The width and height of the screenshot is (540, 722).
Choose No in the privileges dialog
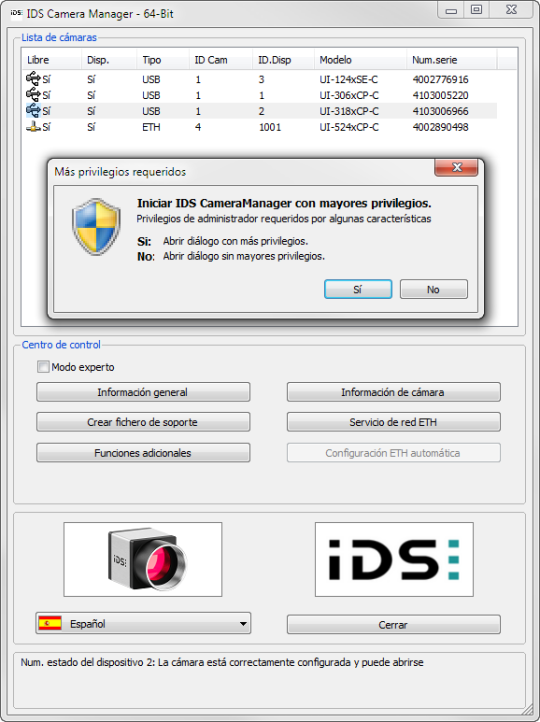[434, 289]
